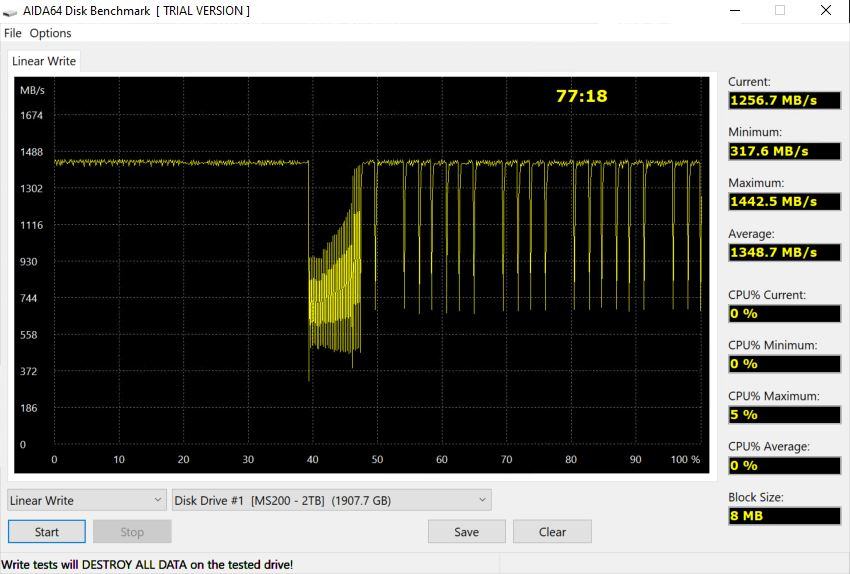Save the benchmark result

point(466,532)
